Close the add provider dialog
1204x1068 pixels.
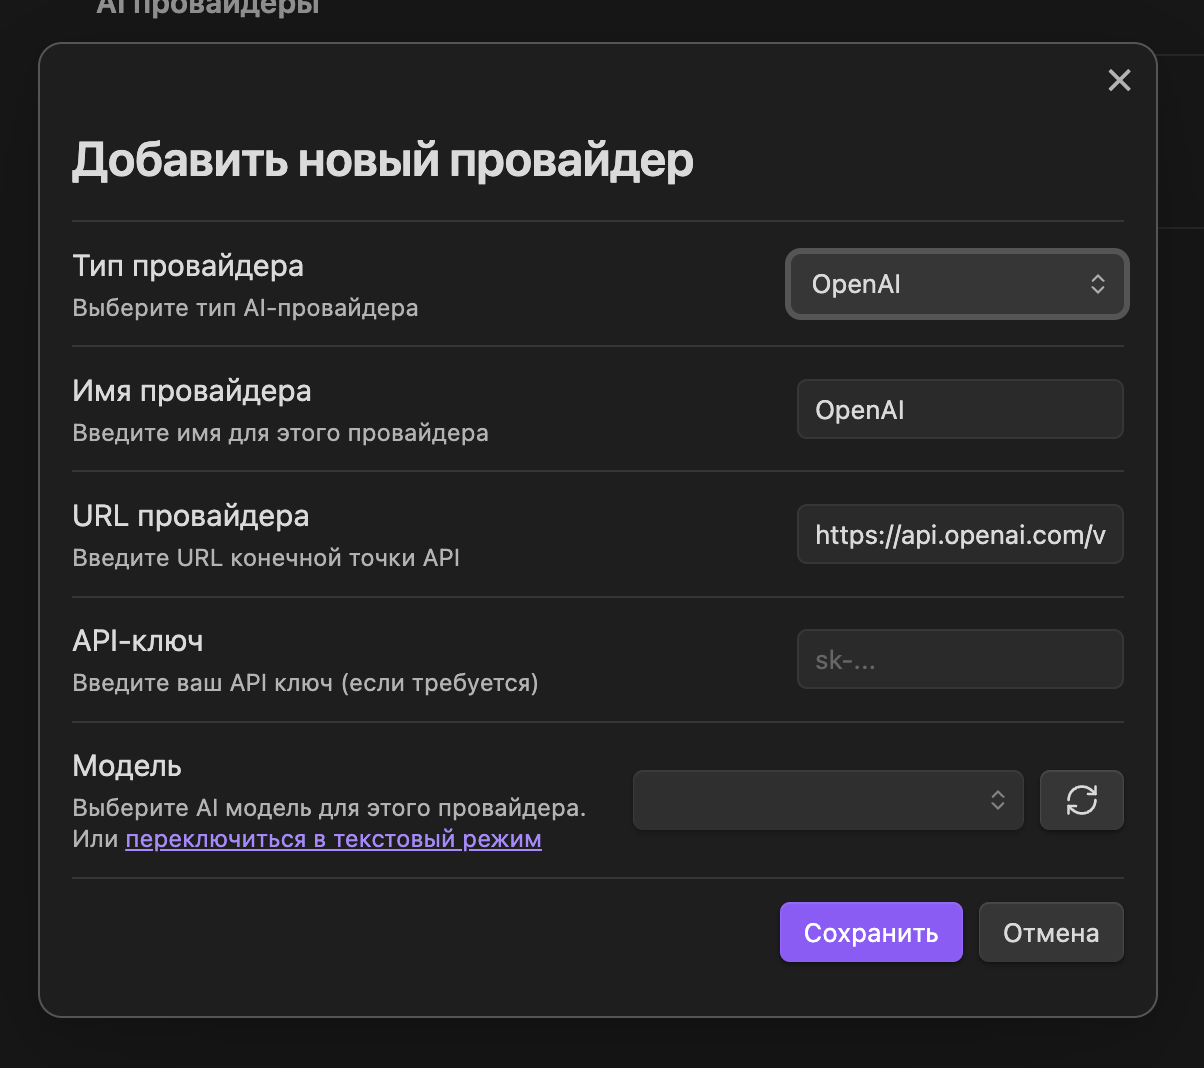pos(1119,81)
